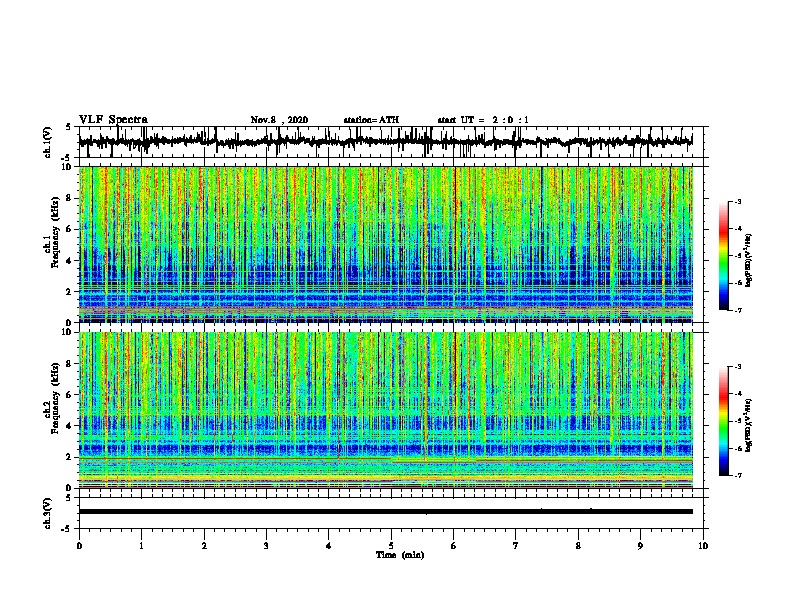Click time axis tick label "0"

click(79, 546)
